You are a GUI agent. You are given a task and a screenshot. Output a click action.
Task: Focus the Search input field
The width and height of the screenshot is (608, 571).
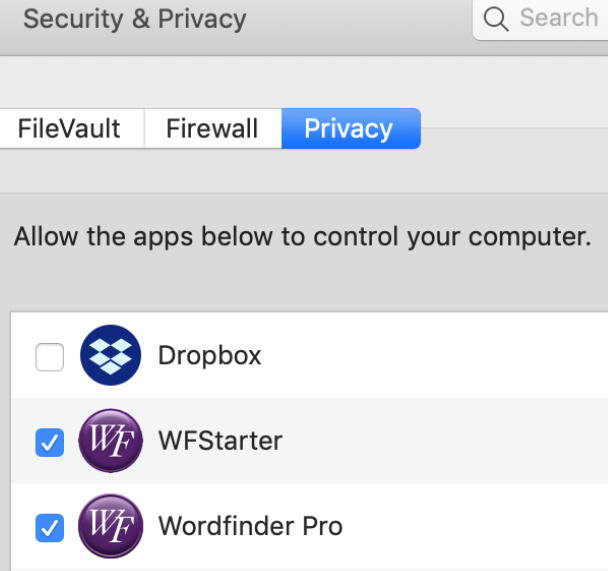click(541, 19)
